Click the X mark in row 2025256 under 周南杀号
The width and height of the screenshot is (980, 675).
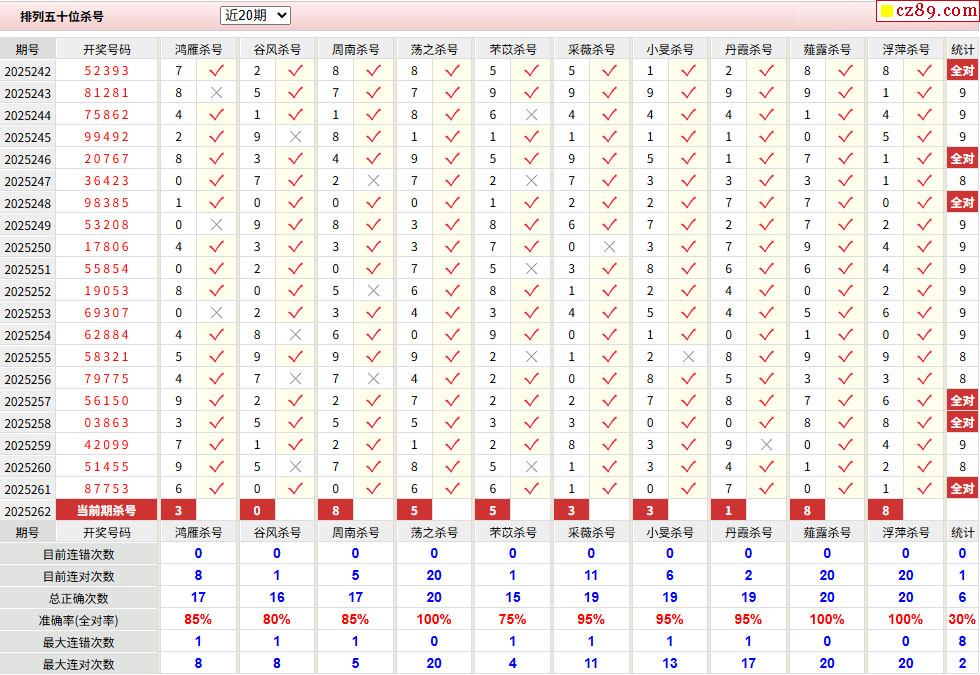click(x=374, y=379)
